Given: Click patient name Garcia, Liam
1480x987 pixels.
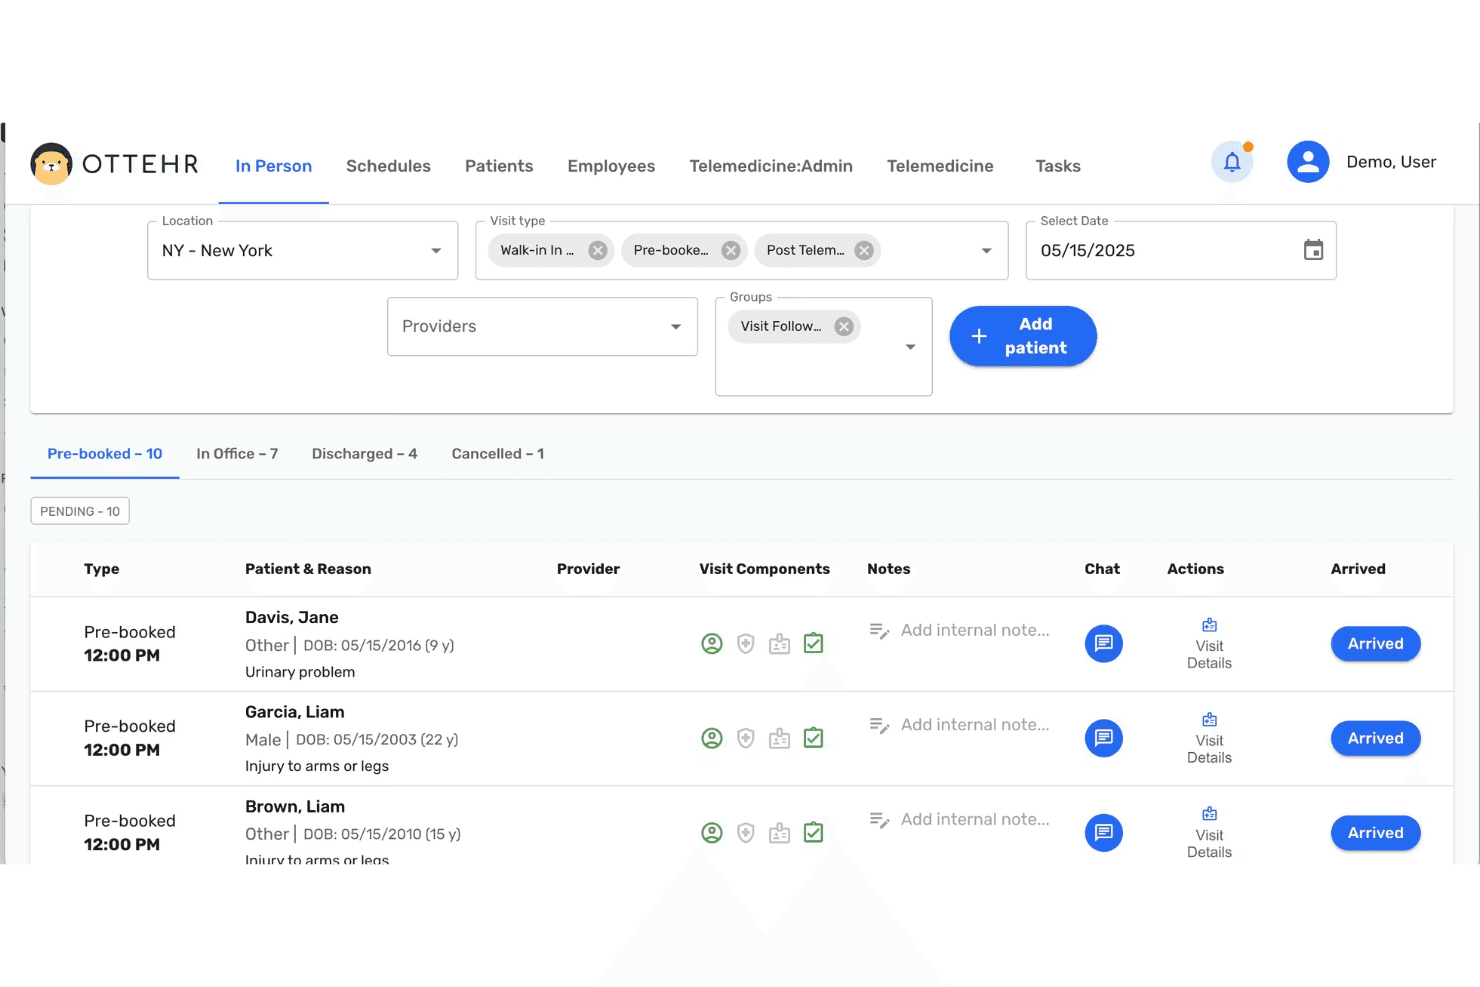Looking at the screenshot, I should click(295, 712).
